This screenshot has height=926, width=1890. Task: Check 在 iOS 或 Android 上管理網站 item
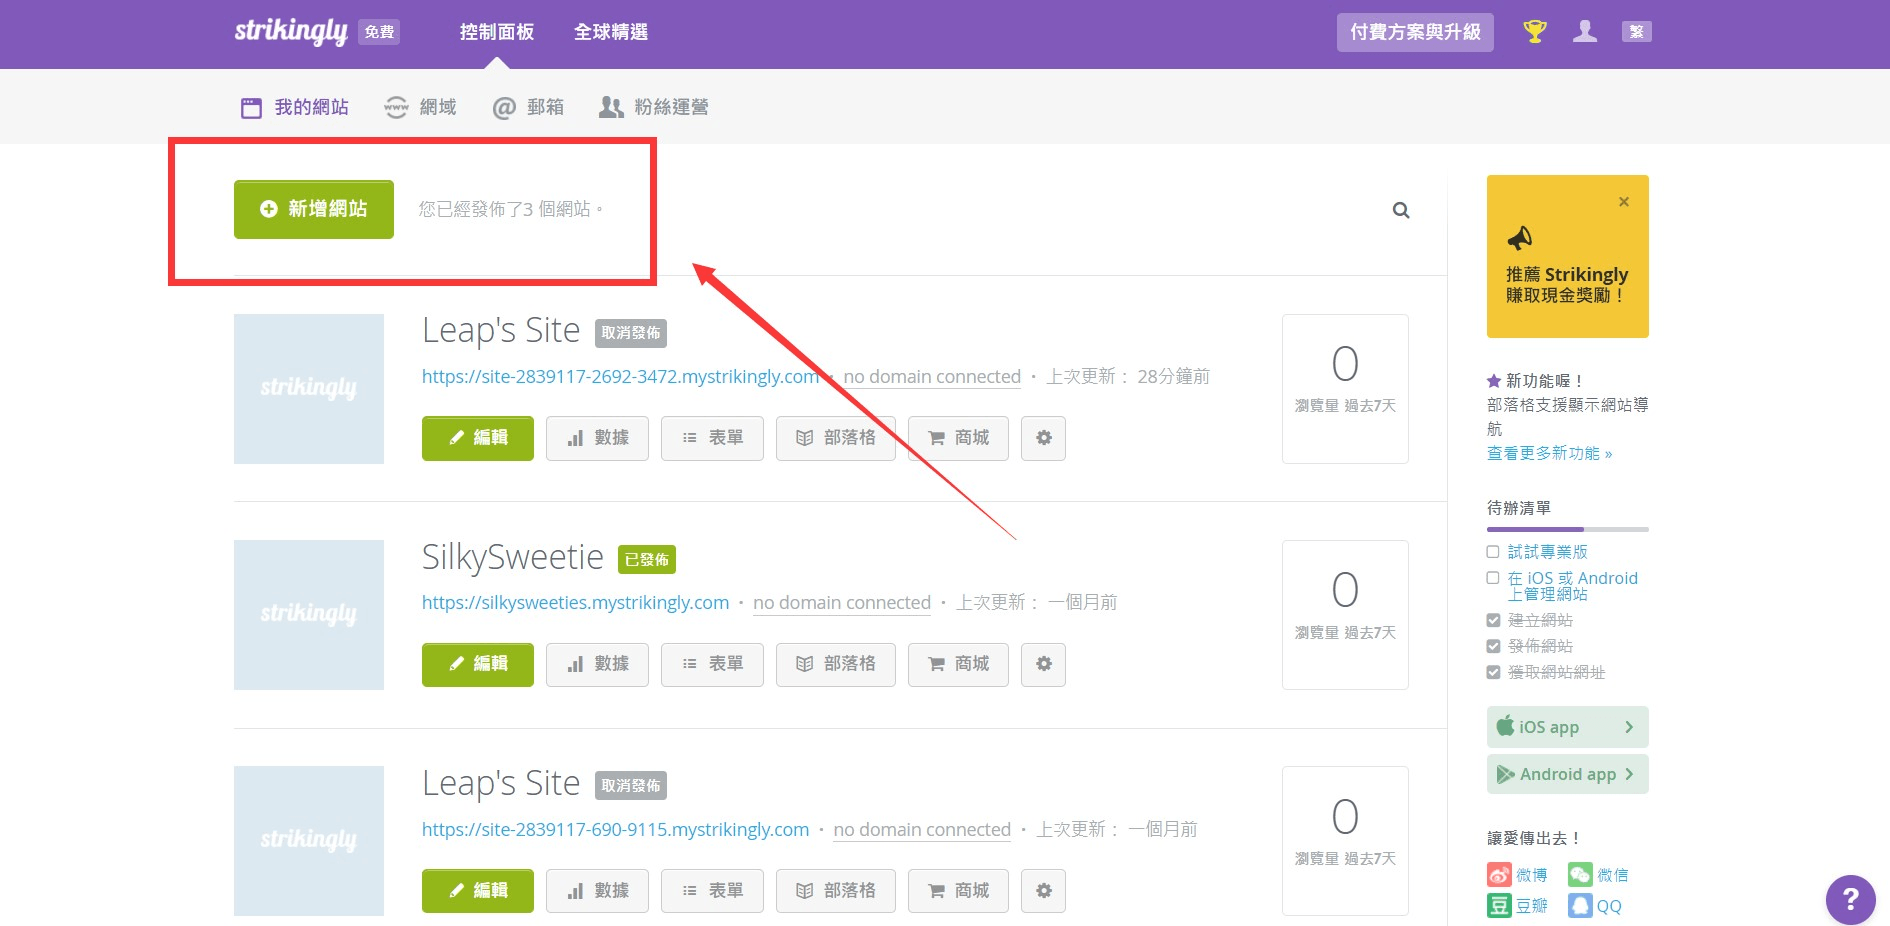point(1492,578)
